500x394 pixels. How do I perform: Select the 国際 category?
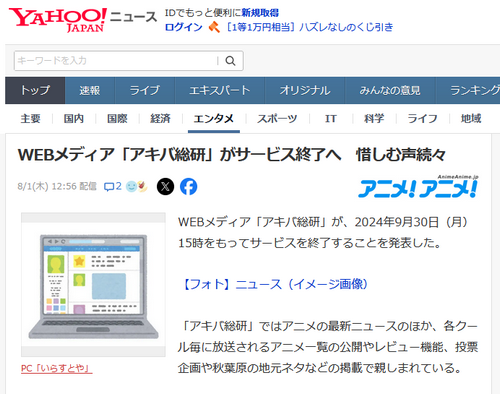(117, 118)
